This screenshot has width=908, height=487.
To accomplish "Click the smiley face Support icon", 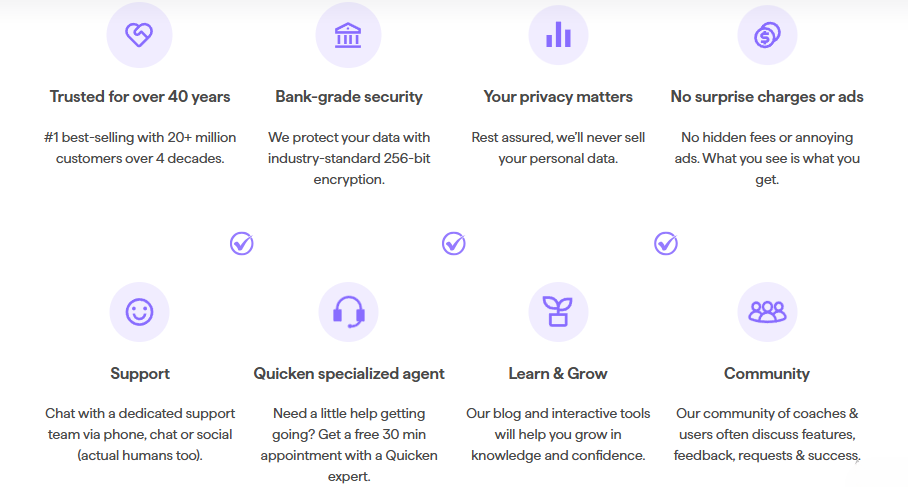I will 139,312.
